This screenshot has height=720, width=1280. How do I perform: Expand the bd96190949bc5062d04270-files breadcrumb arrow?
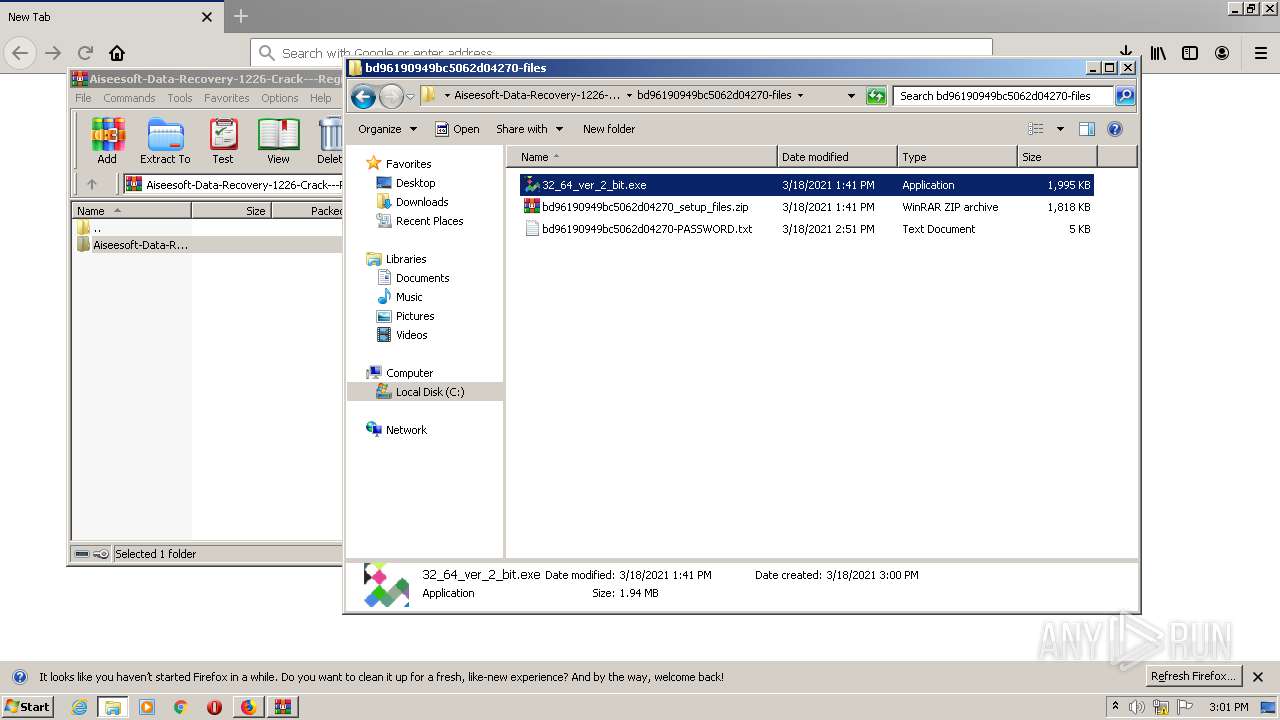click(x=801, y=96)
